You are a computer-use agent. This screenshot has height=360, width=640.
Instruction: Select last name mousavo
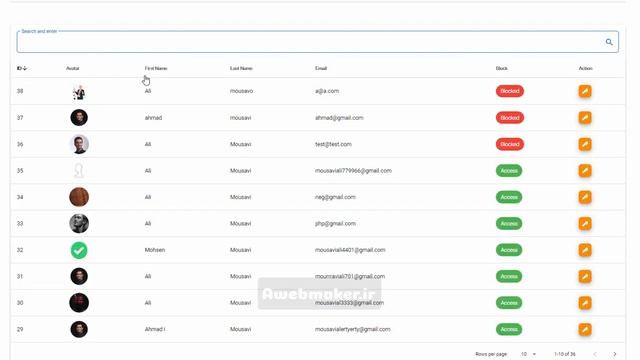tap(241, 91)
